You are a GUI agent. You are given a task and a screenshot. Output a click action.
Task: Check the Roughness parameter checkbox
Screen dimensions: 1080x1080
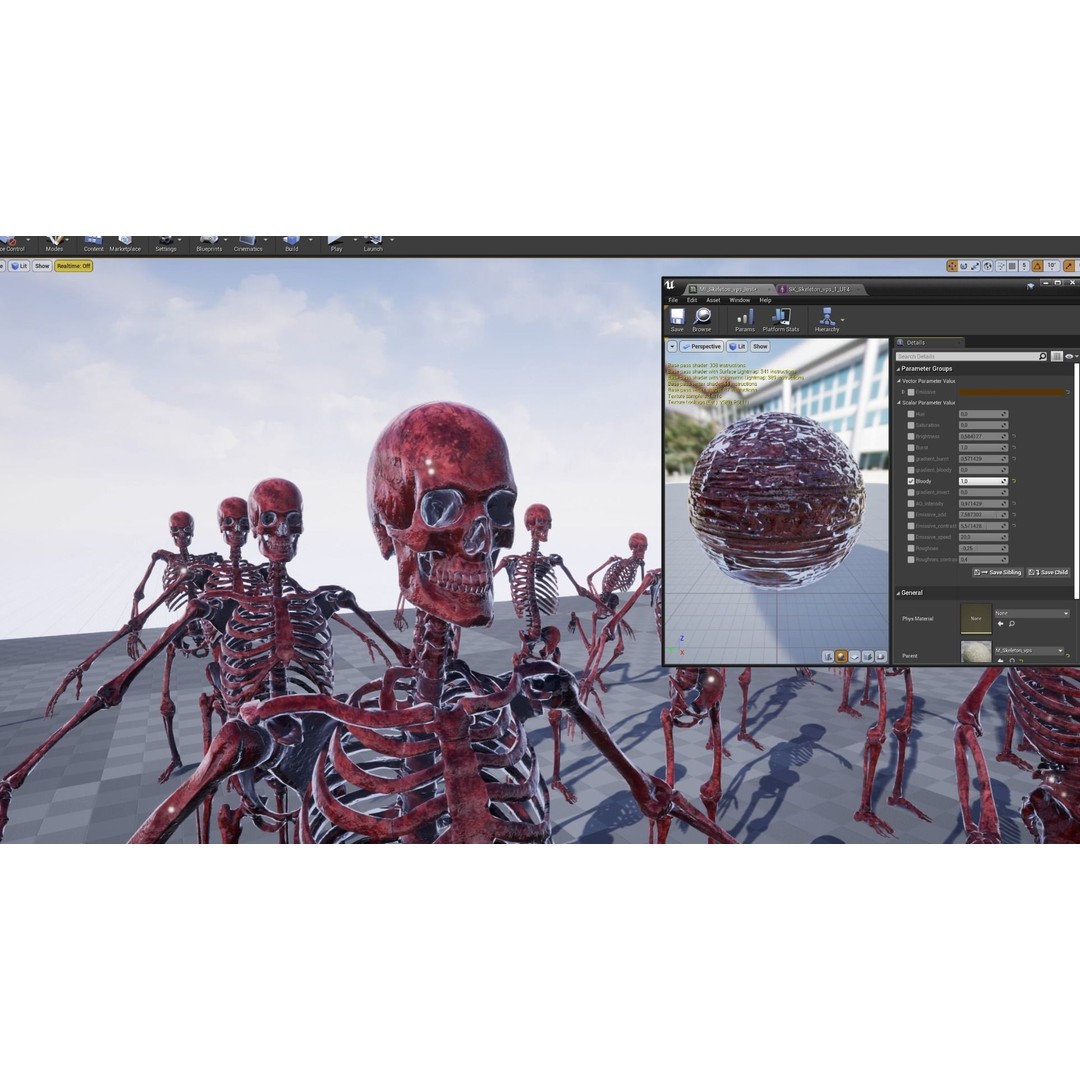pyautogui.click(x=911, y=548)
